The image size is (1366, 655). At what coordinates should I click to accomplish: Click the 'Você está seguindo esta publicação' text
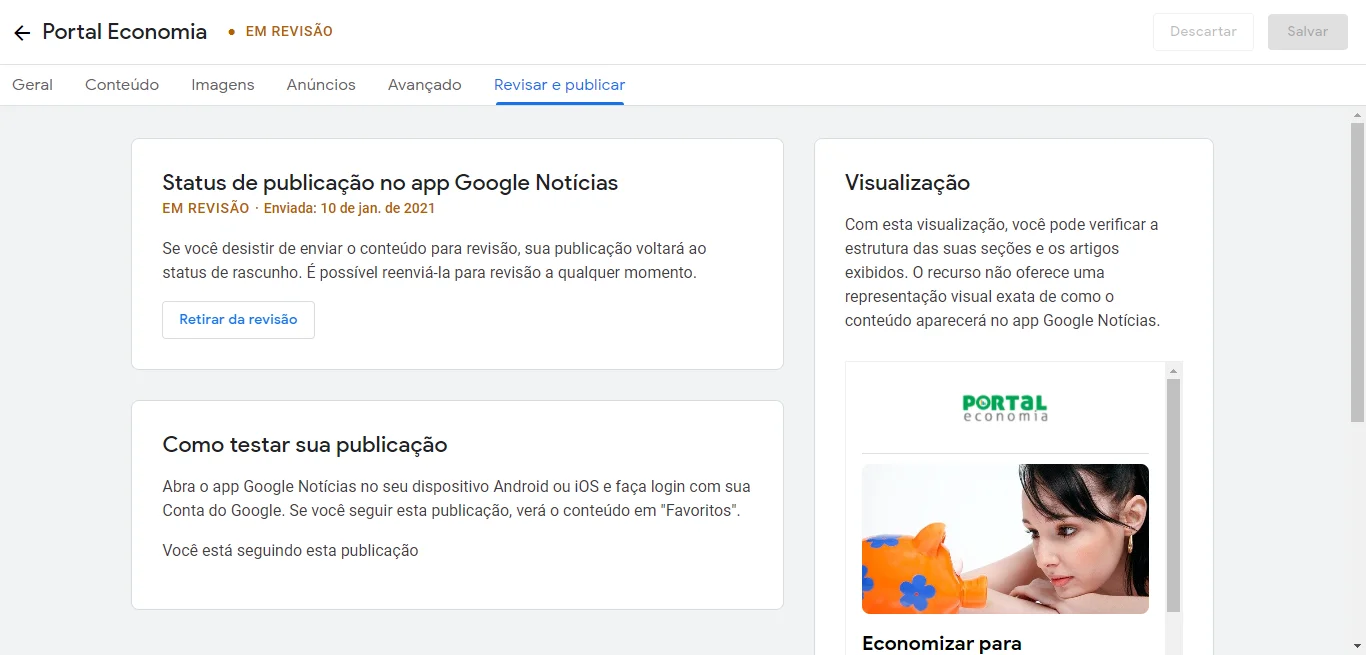click(290, 551)
